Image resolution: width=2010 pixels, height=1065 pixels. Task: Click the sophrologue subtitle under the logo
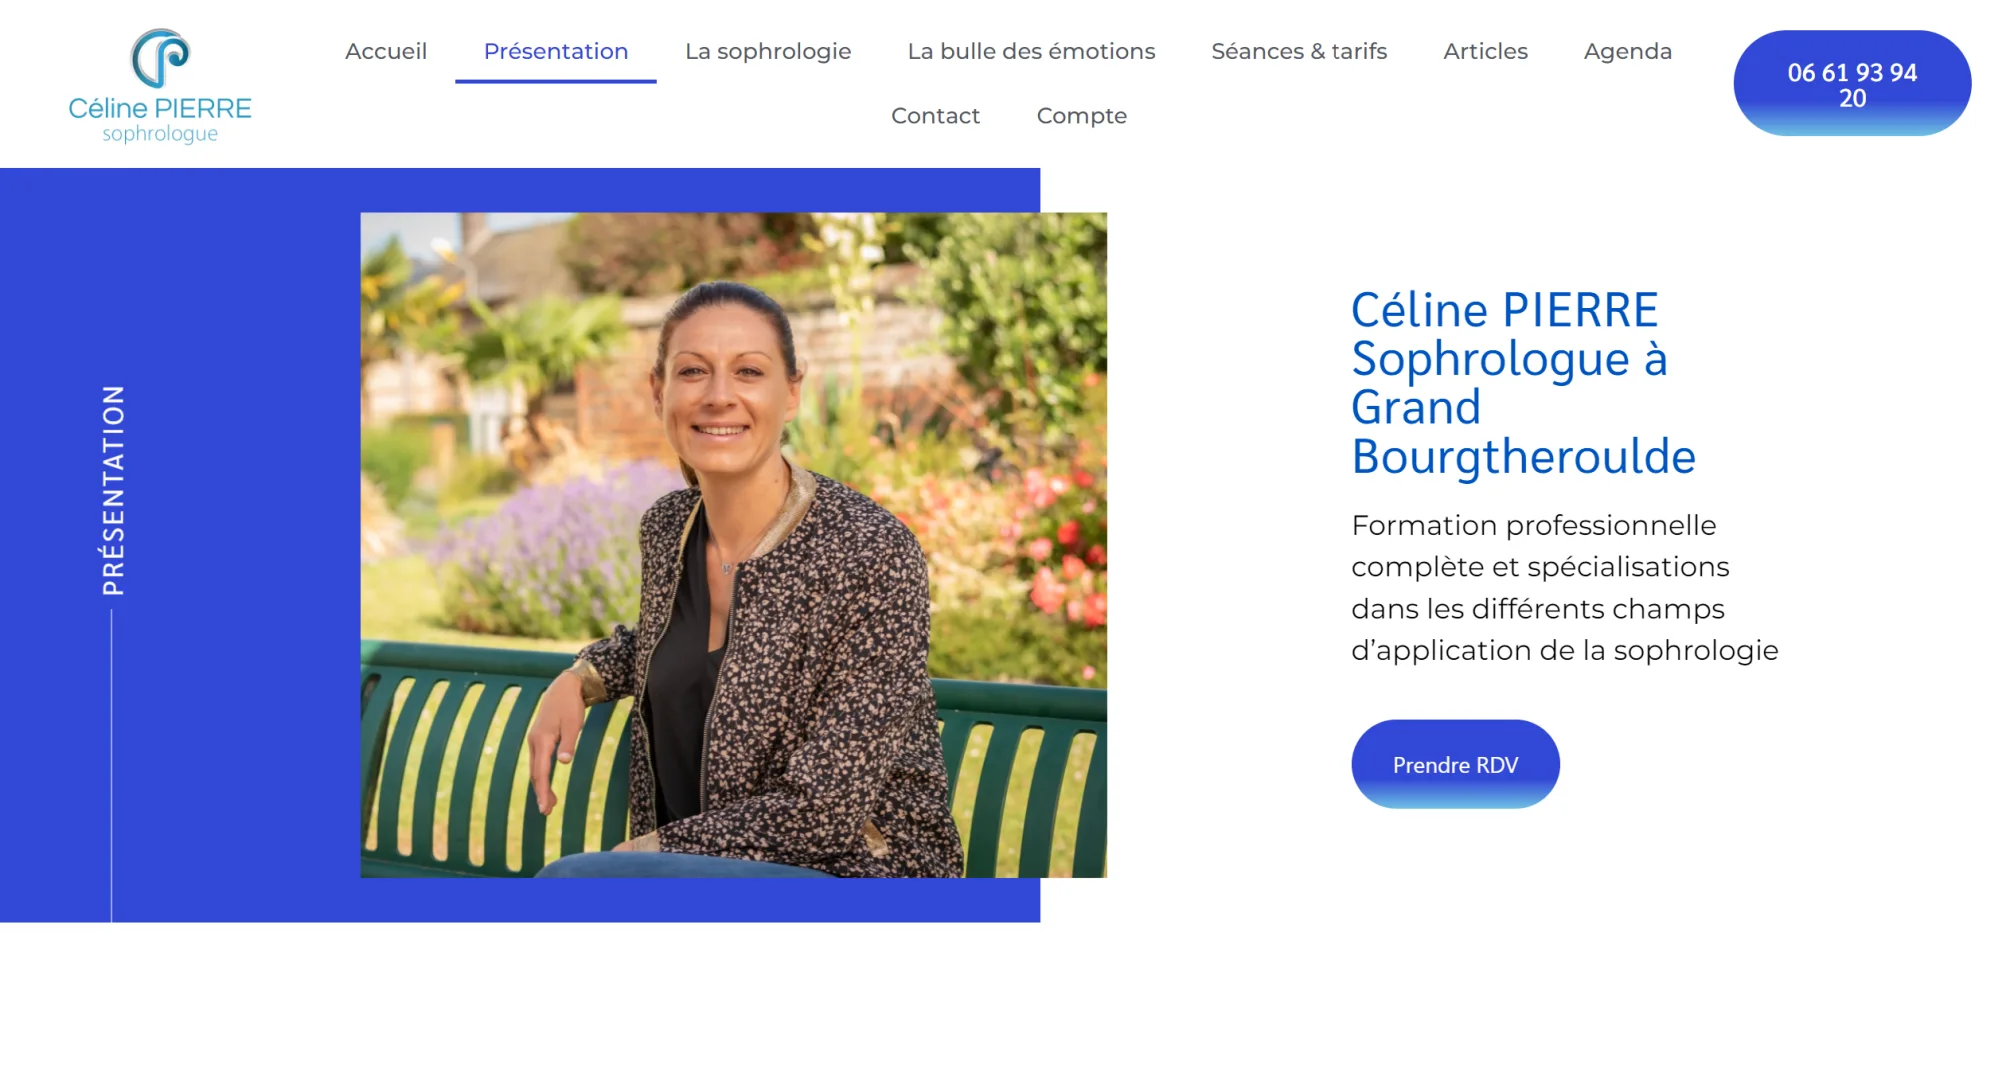tap(160, 134)
